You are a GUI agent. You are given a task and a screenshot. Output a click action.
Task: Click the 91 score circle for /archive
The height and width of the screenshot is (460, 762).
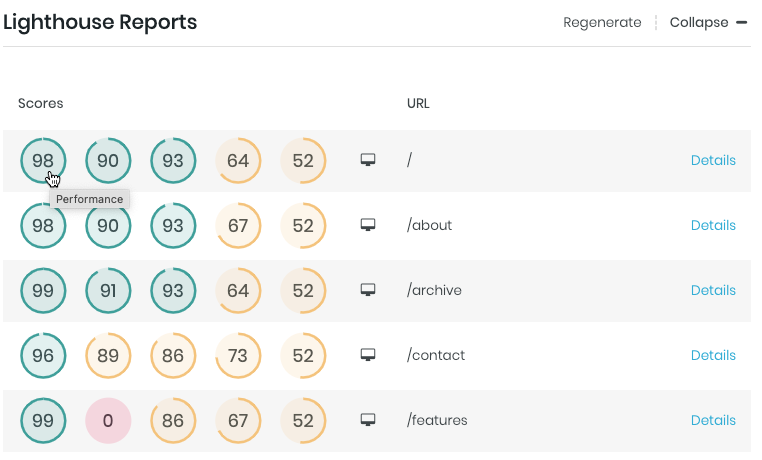(x=108, y=290)
